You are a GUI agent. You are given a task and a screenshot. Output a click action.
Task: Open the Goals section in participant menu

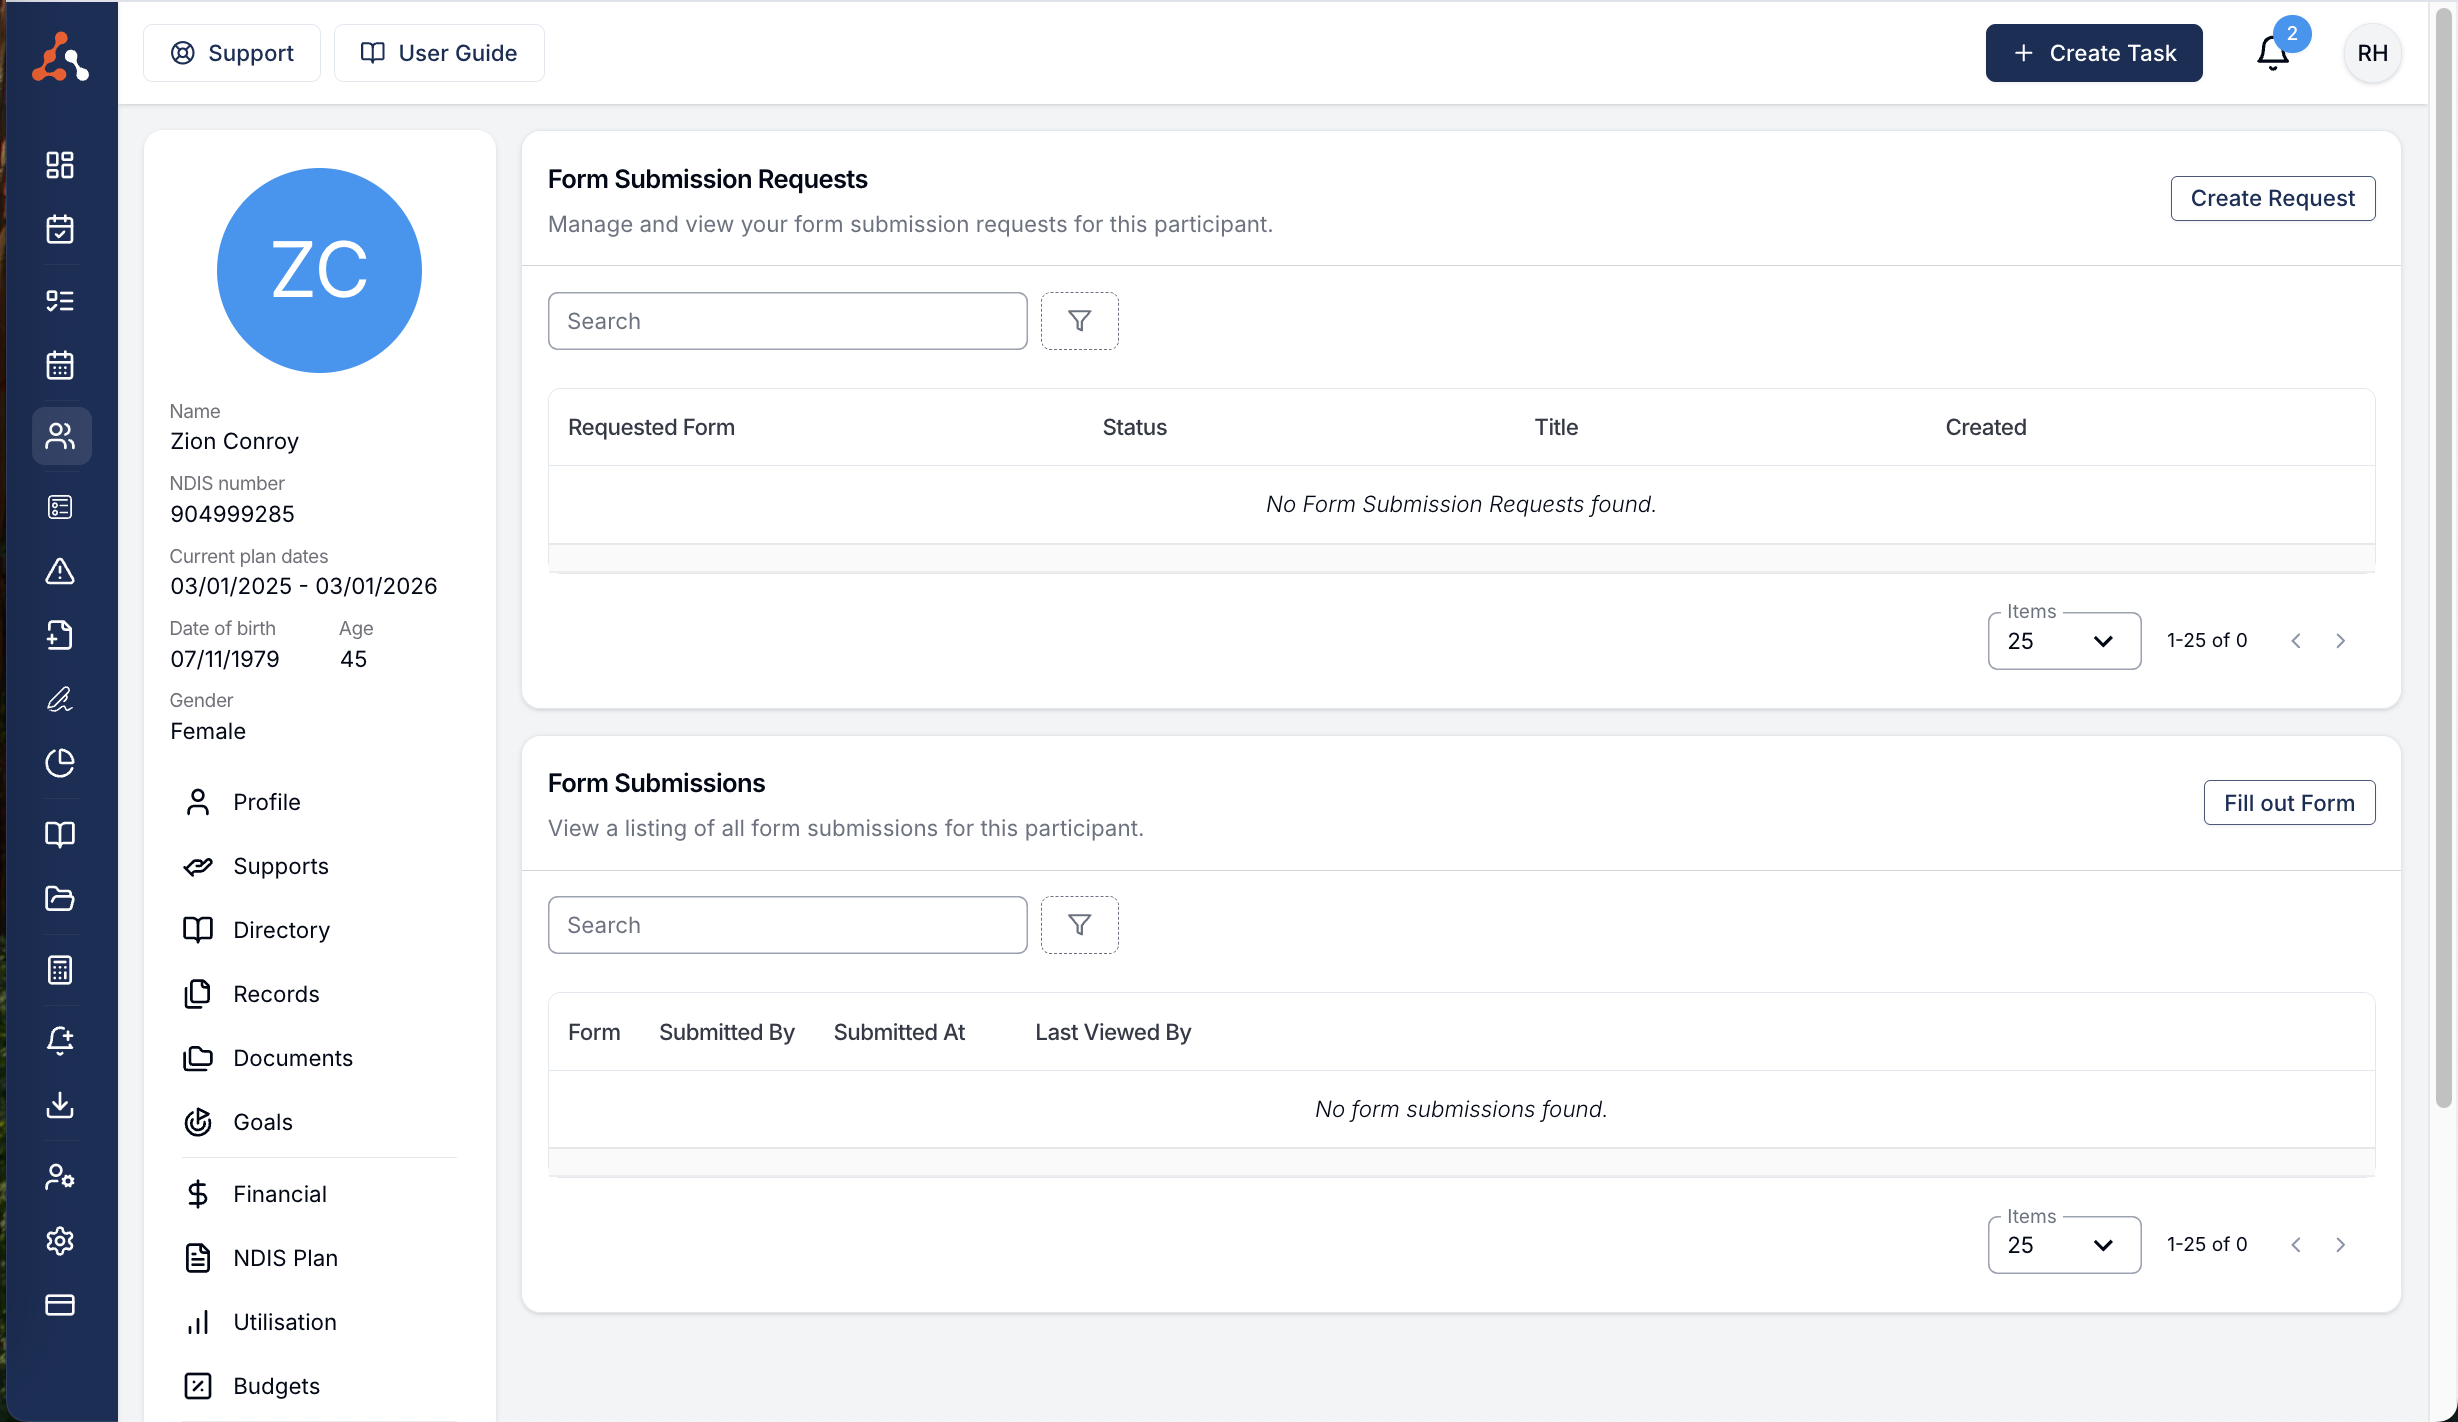pyautogui.click(x=262, y=1122)
